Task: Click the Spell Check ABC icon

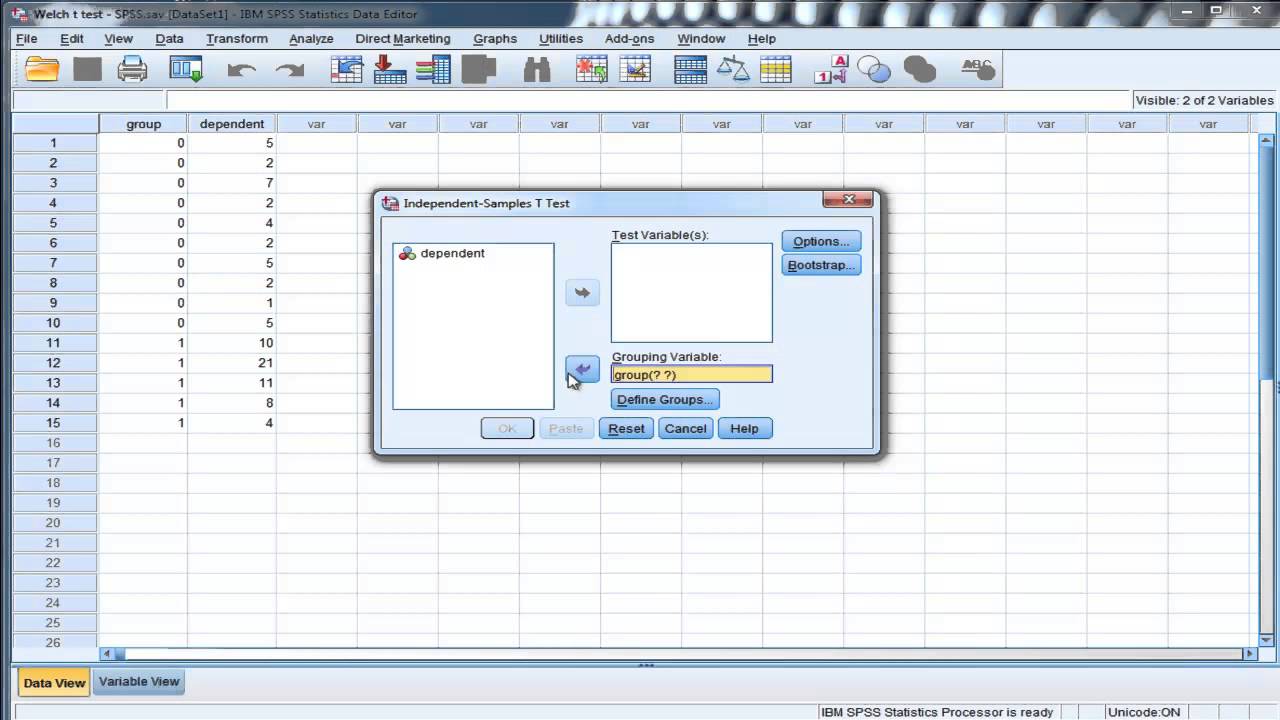Action: click(x=977, y=69)
